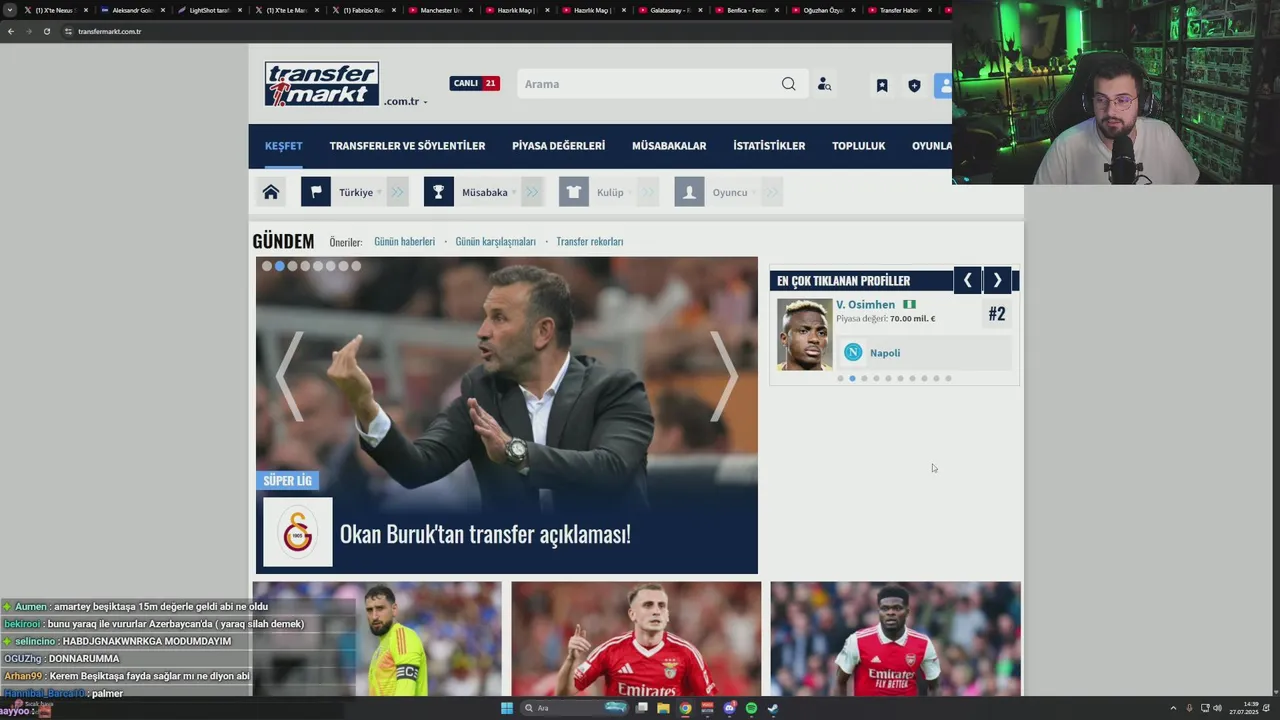This screenshot has height=720, width=1280.
Task: Open the Windows Start button
Action: (507, 708)
